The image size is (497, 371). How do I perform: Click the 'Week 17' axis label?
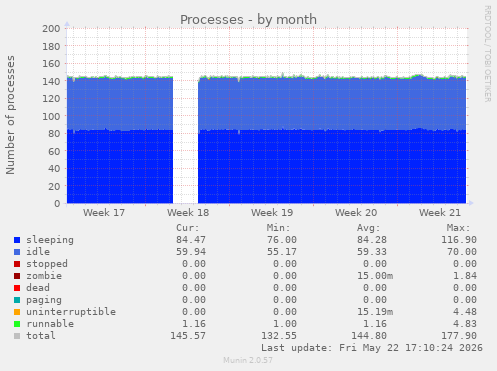pyautogui.click(x=104, y=213)
